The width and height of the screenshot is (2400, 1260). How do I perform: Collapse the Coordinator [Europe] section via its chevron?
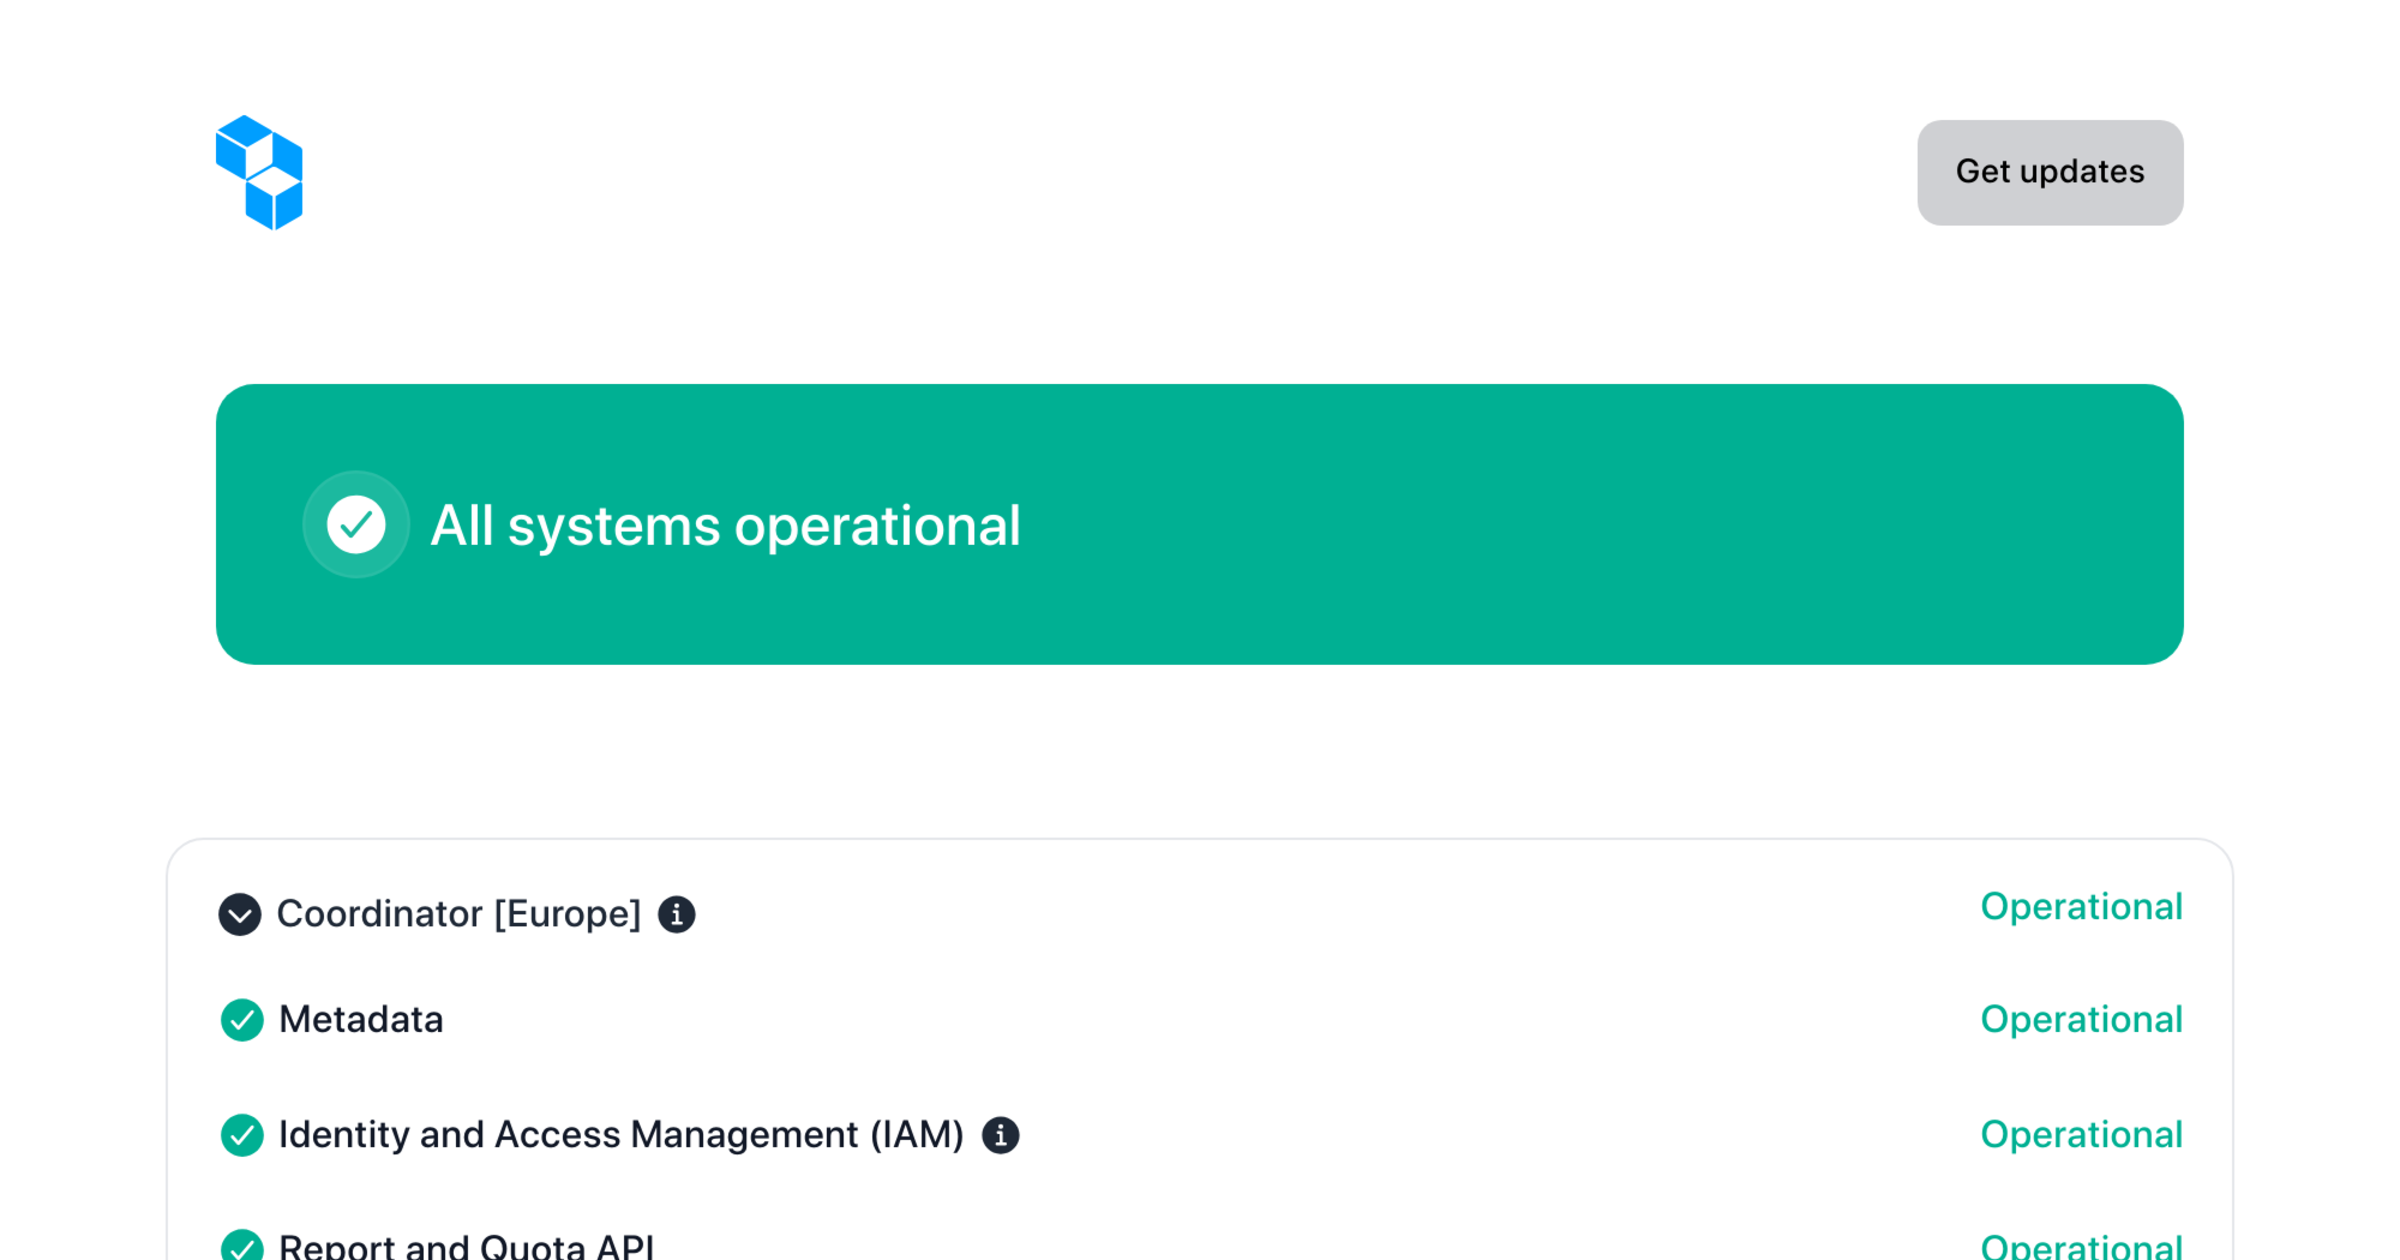pos(239,913)
